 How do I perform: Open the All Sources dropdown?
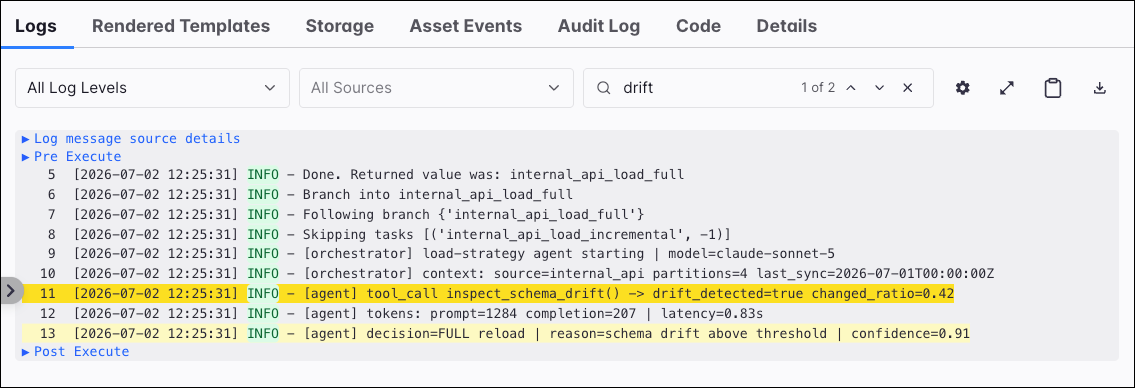436,88
